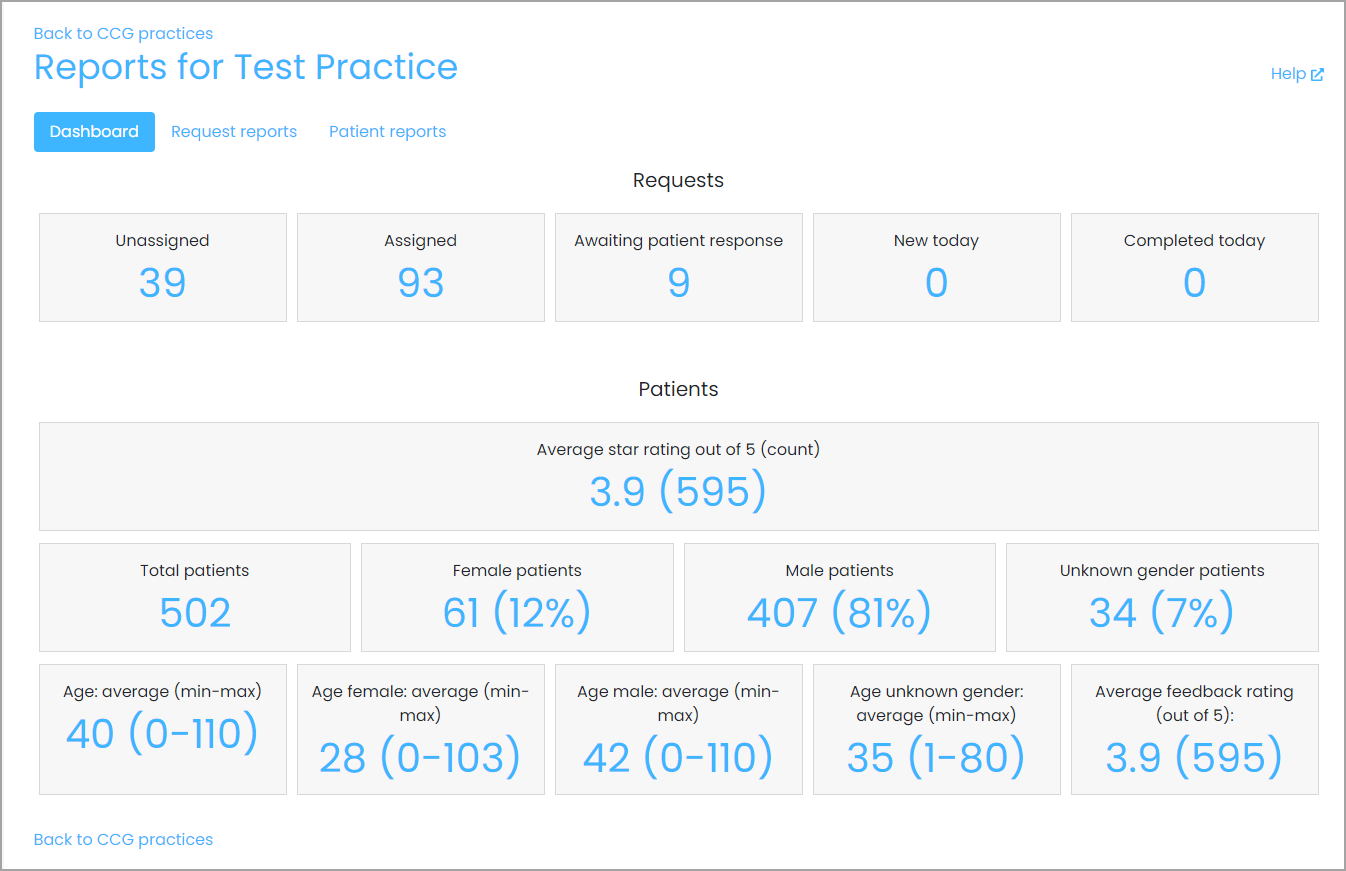Click the Average star rating tile
Screen dimensions: 1346x871
(679, 476)
